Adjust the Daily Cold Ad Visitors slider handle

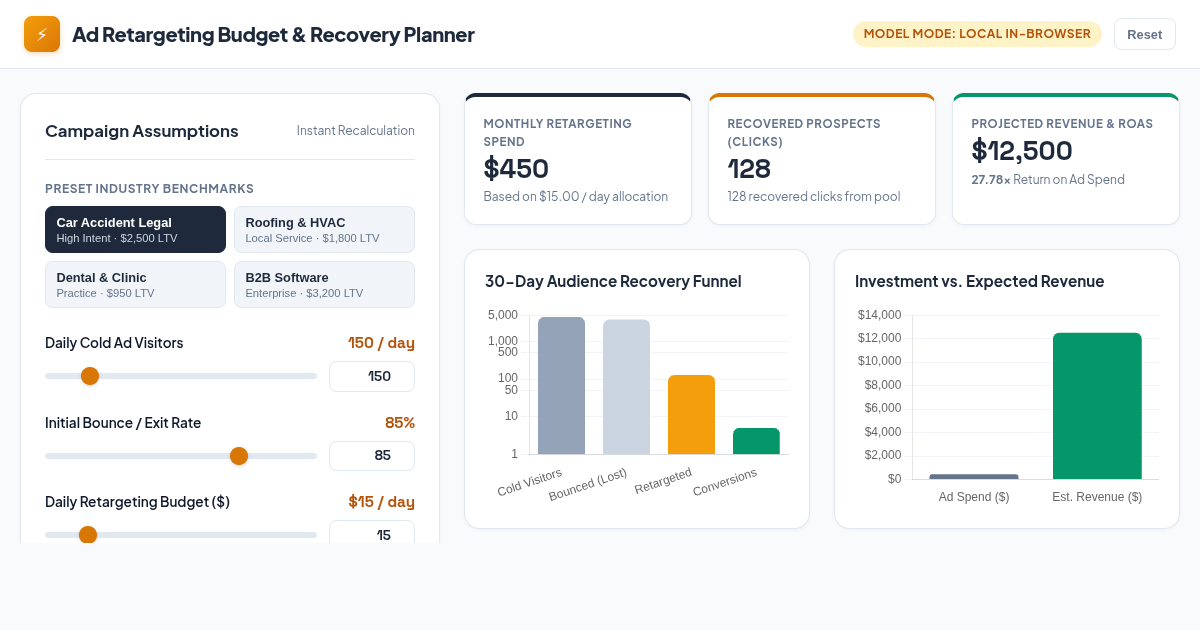pyautogui.click(x=90, y=376)
